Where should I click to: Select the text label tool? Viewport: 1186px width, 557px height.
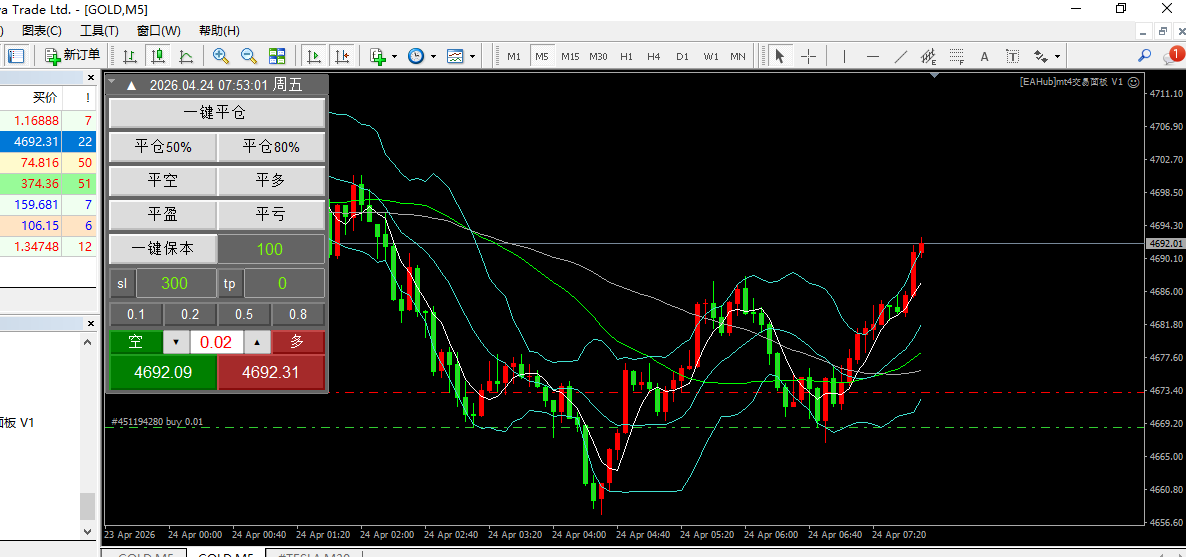tap(1013, 56)
